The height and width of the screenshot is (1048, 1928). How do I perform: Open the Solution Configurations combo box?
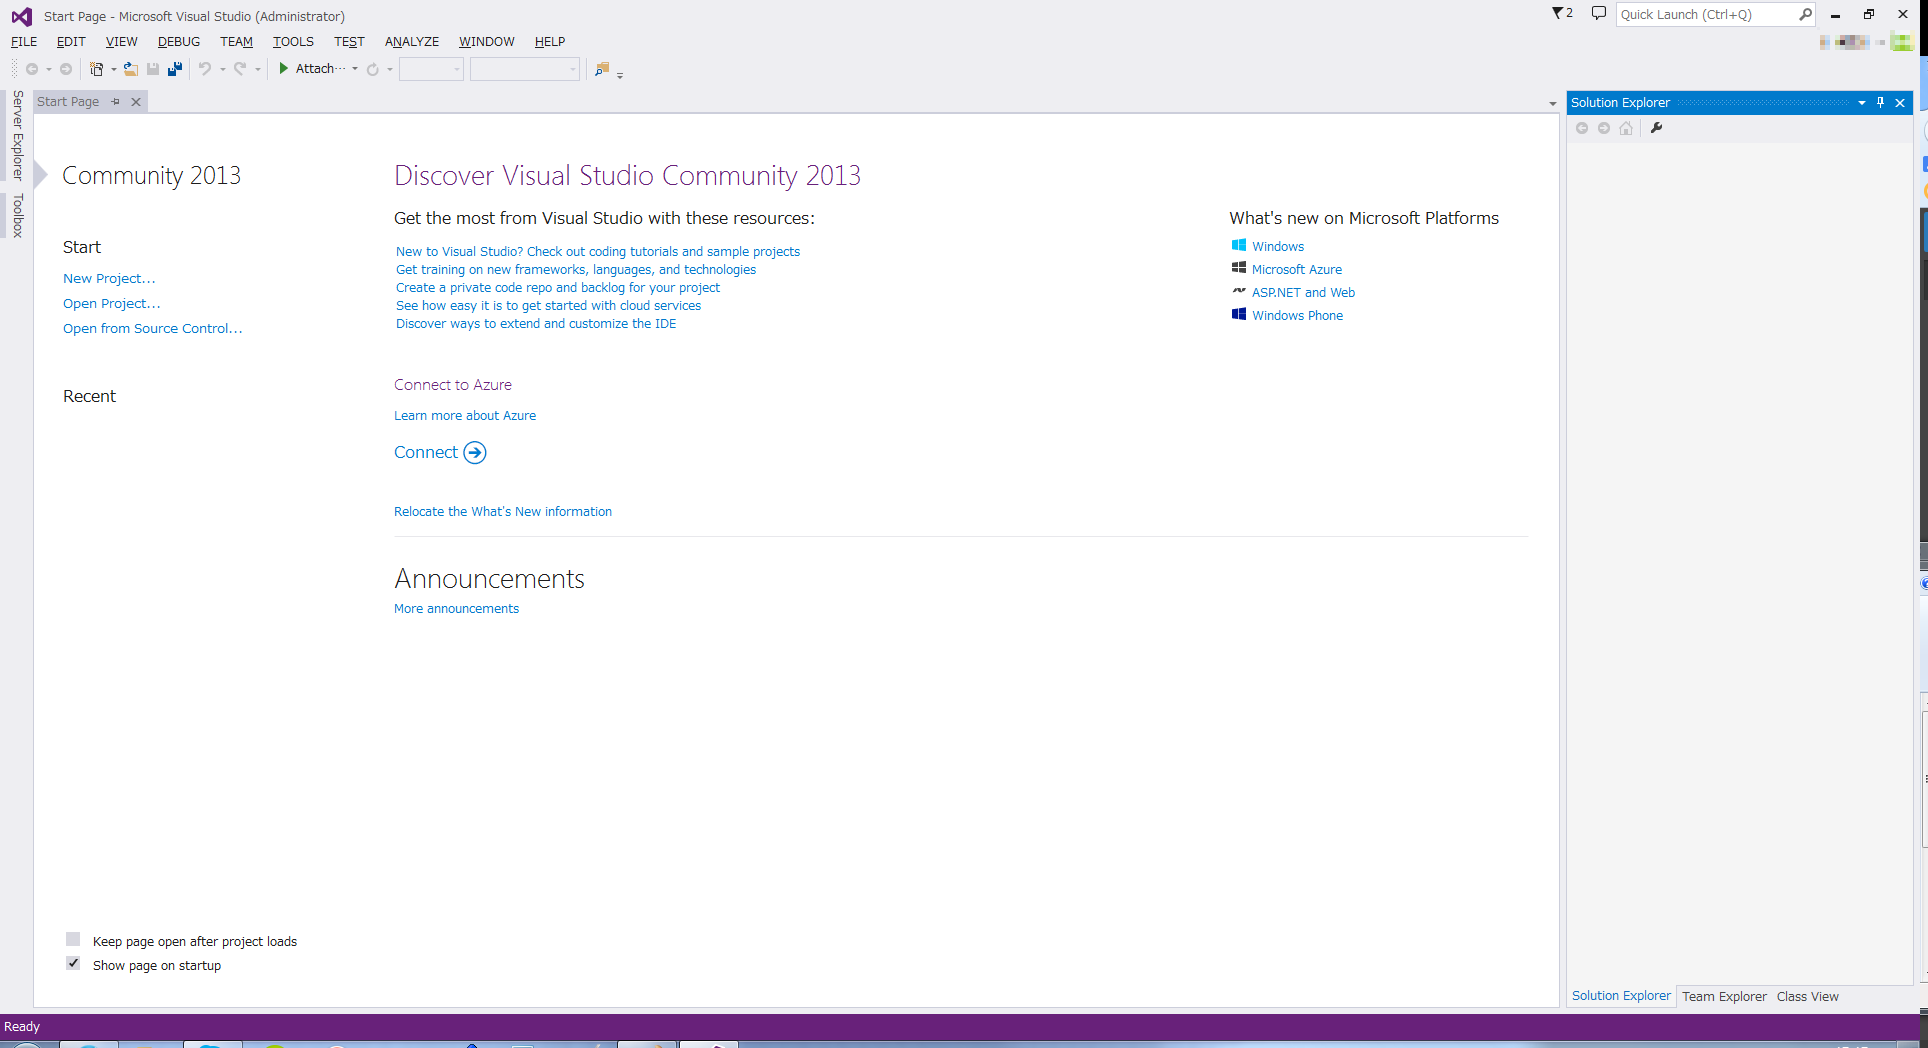click(x=431, y=69)
